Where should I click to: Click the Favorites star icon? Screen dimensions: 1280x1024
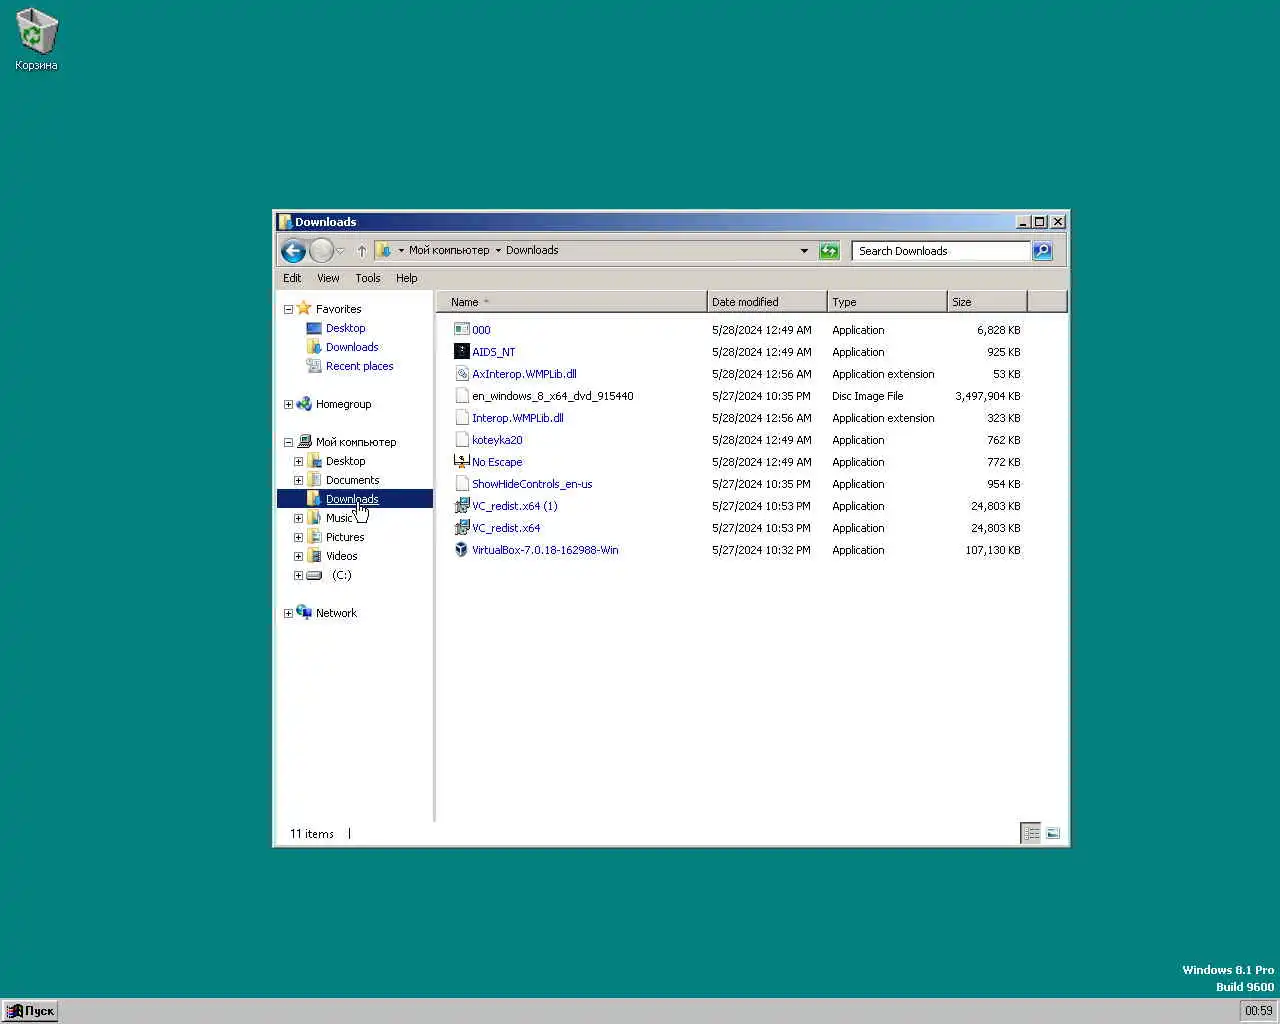coord(304,308)
